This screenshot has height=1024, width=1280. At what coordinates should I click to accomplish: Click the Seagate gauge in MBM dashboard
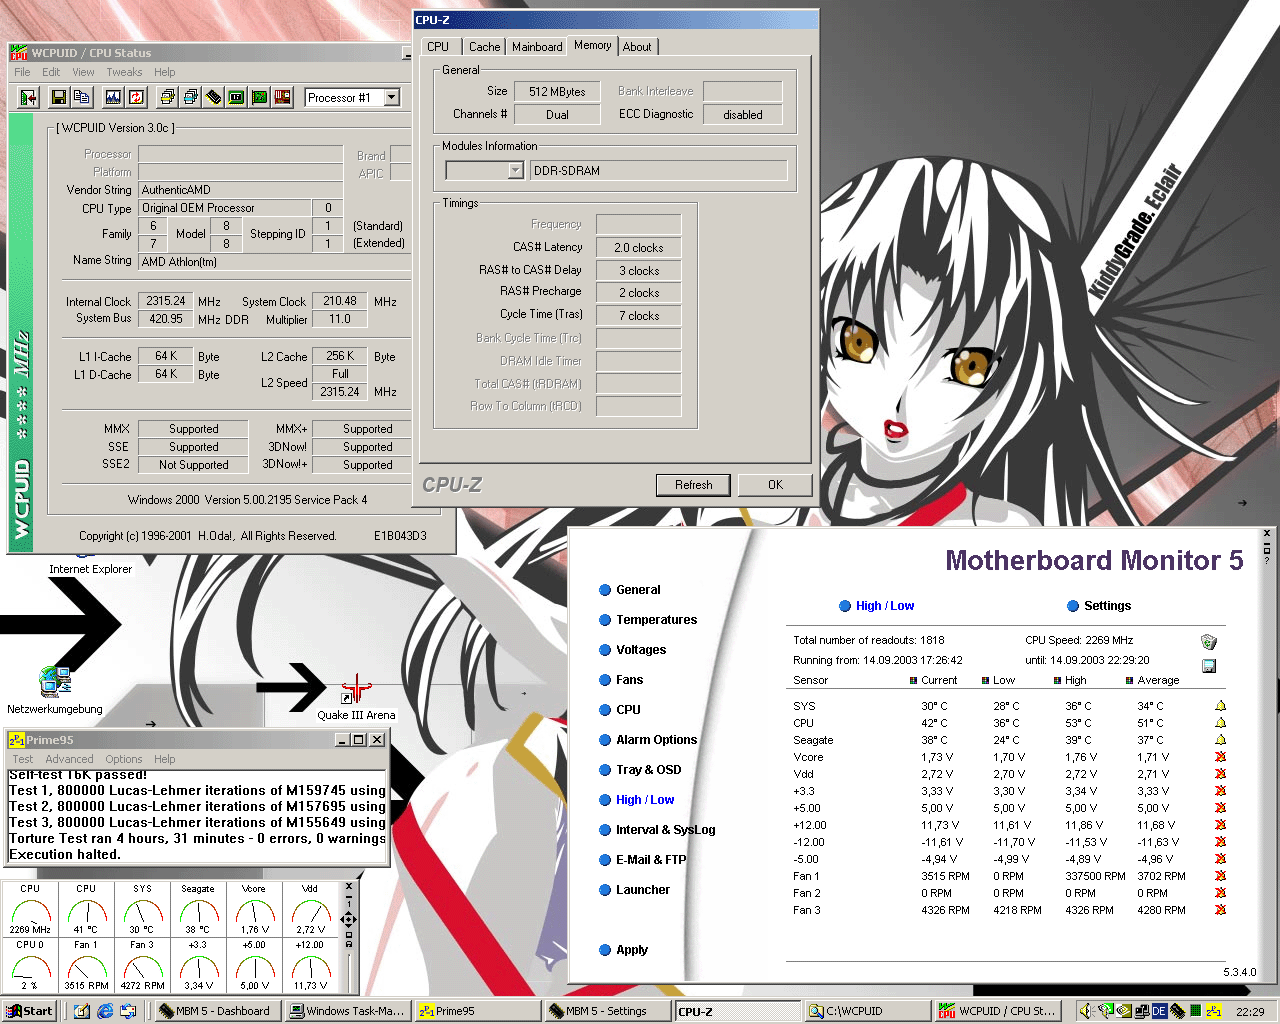click(x=198, y=909)
